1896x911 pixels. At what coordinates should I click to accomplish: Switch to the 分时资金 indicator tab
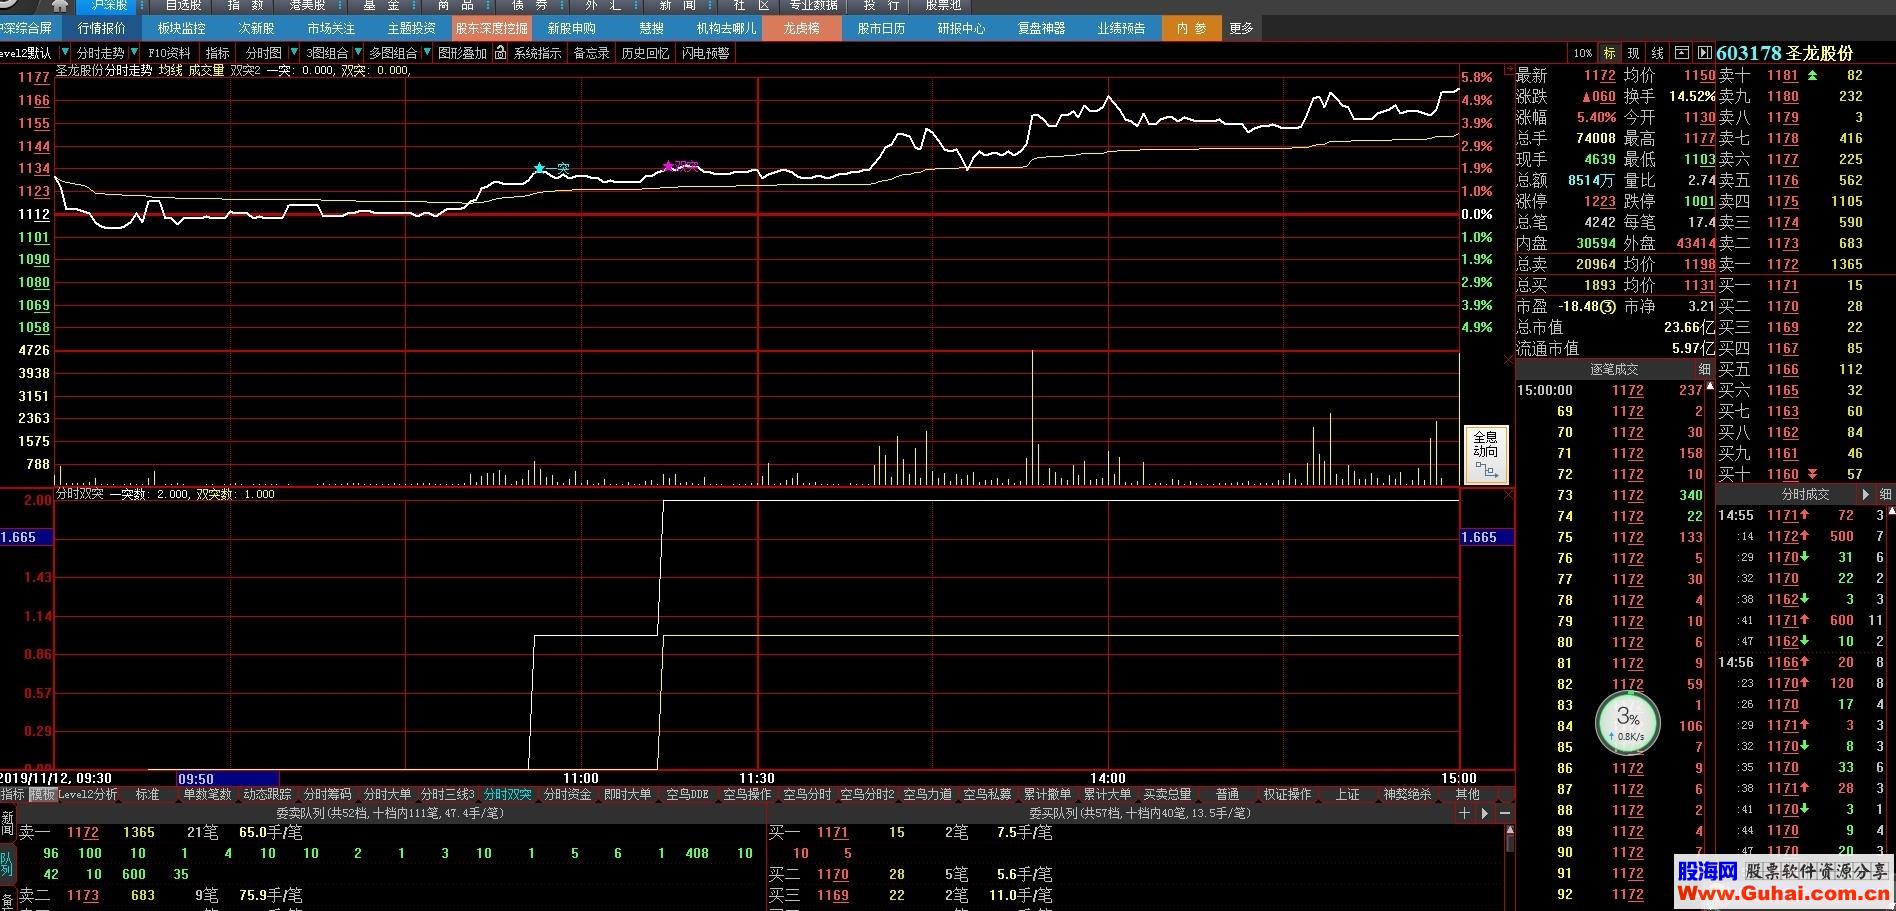[x=568, y=794]
